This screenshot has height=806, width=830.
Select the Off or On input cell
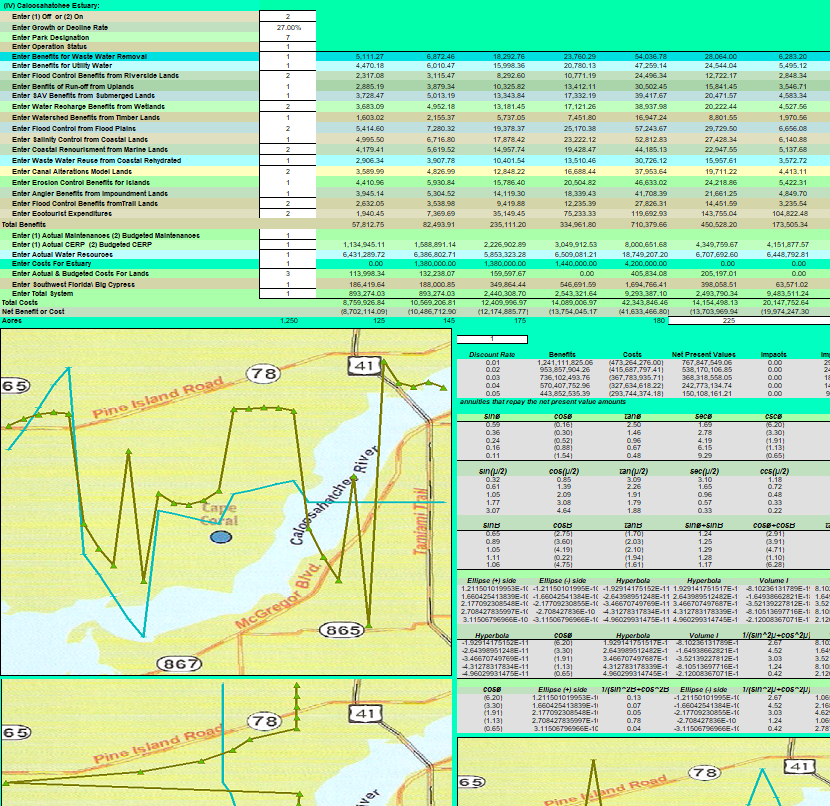(x=288, y=17)
